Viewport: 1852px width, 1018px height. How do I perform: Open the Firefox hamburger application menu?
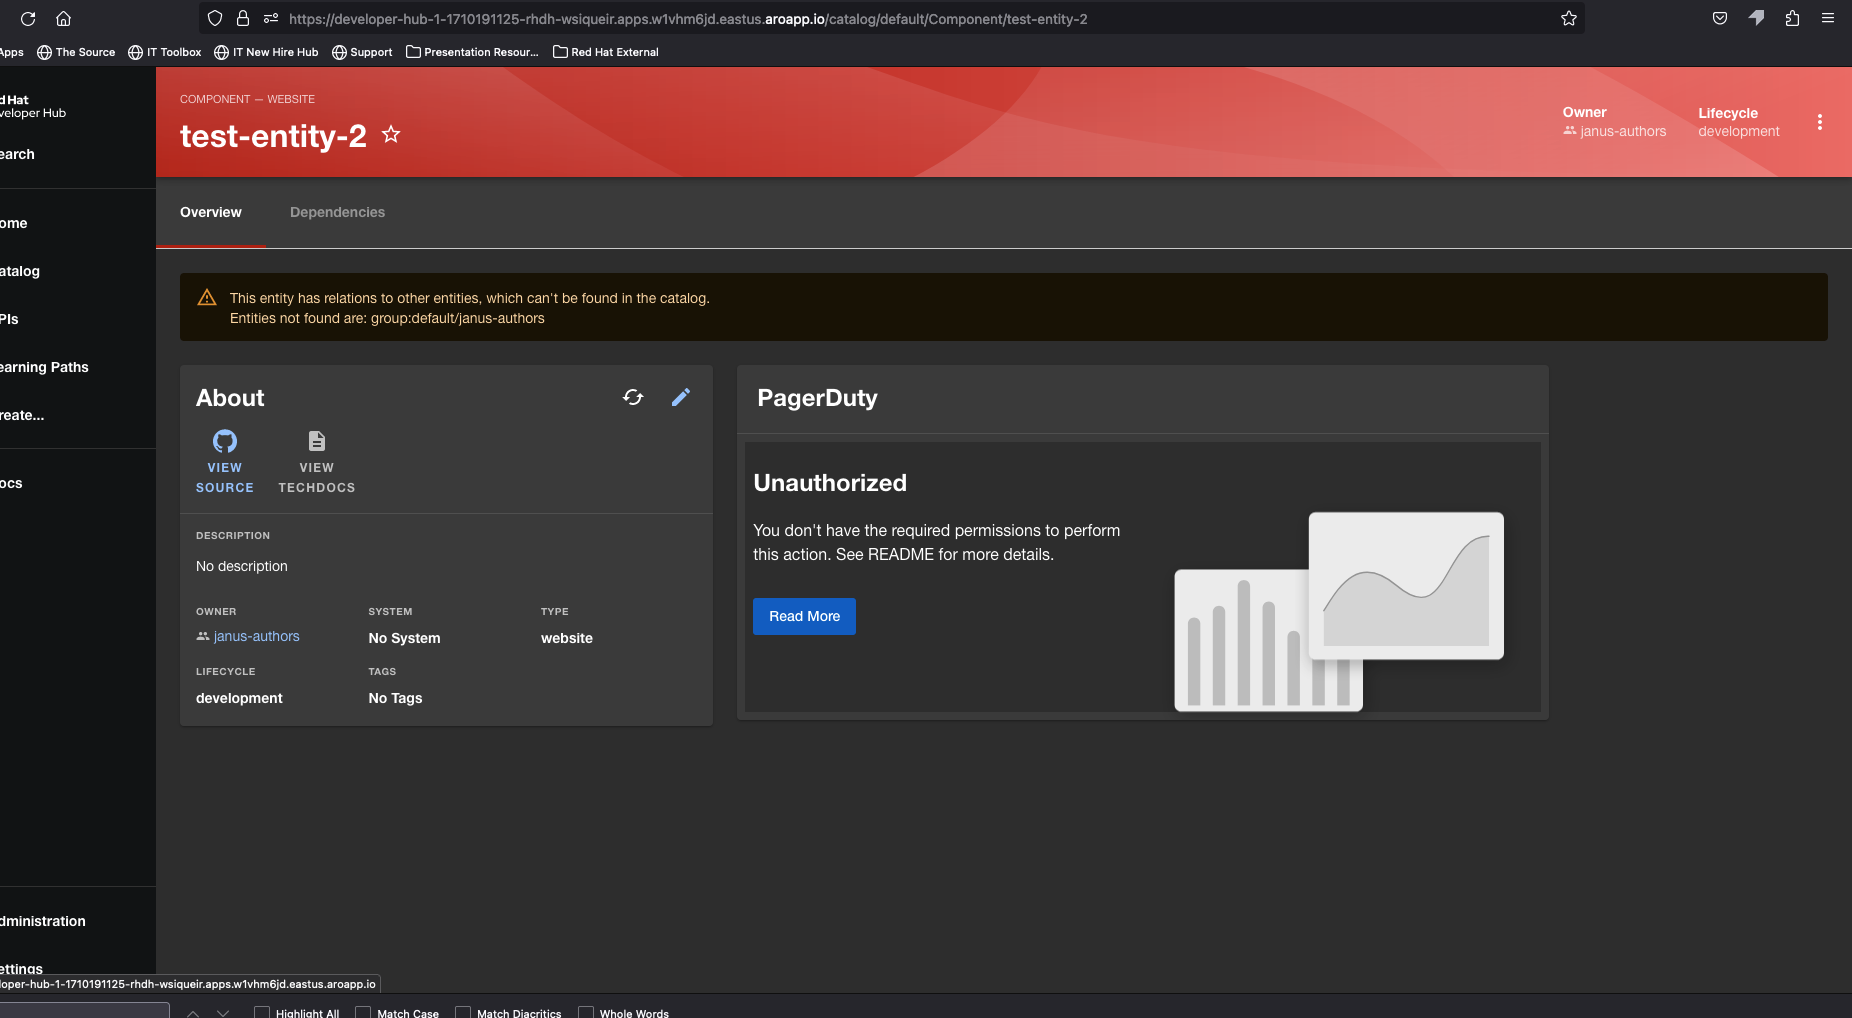click(x=1827, y=18)
